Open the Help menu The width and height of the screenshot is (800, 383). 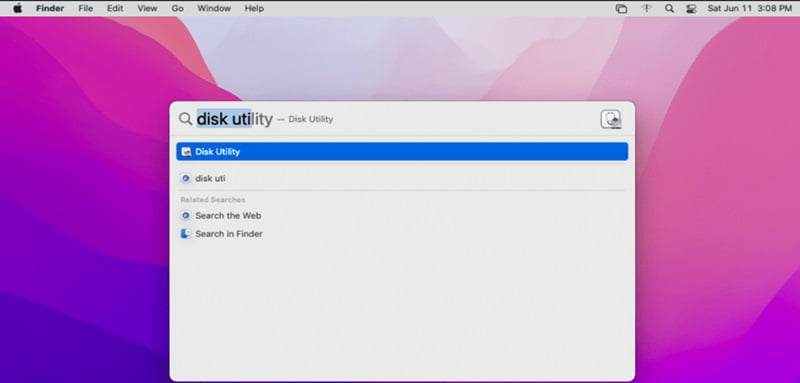(x=254, y=8)
